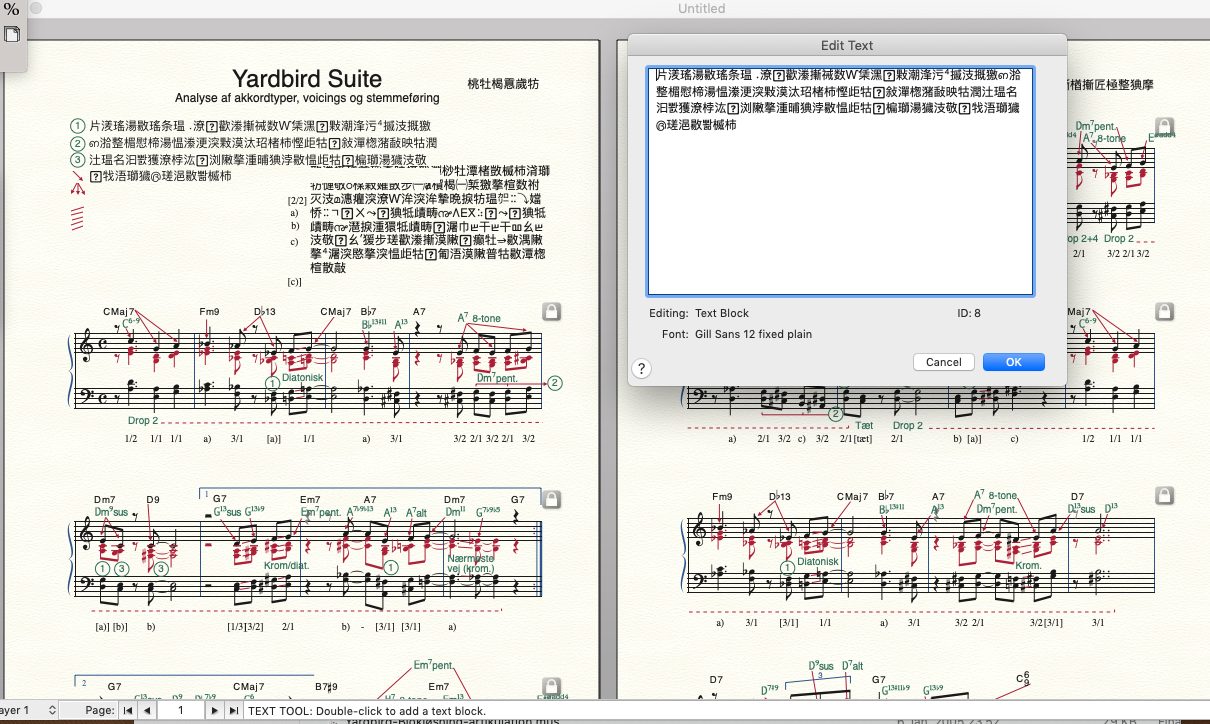The height and width of the screenshot is (724, 1210).
Task: Click the Edit Text dialog title bar
Action: pyautogui.click(x=846, y=45)
